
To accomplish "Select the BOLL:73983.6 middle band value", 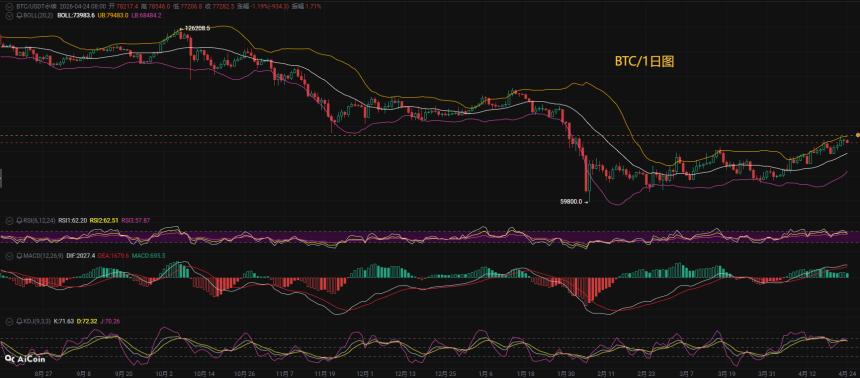I will tap(75, 16).
